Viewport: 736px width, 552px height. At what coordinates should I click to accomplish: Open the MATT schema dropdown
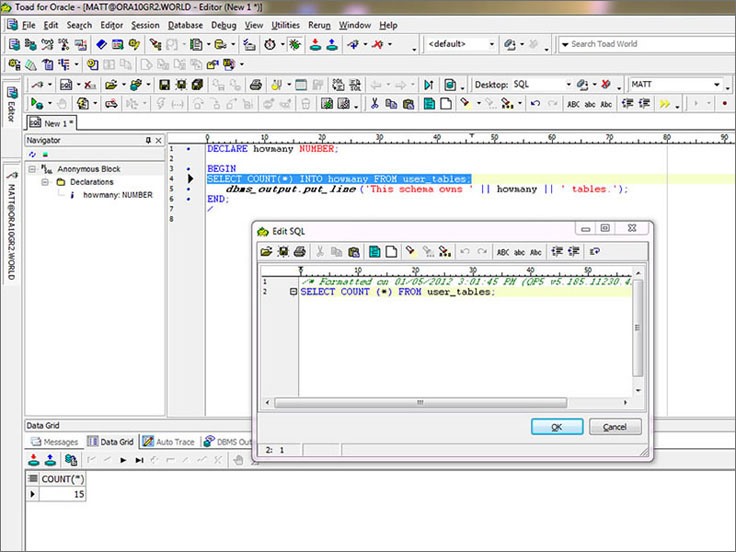tap(717, 85)
